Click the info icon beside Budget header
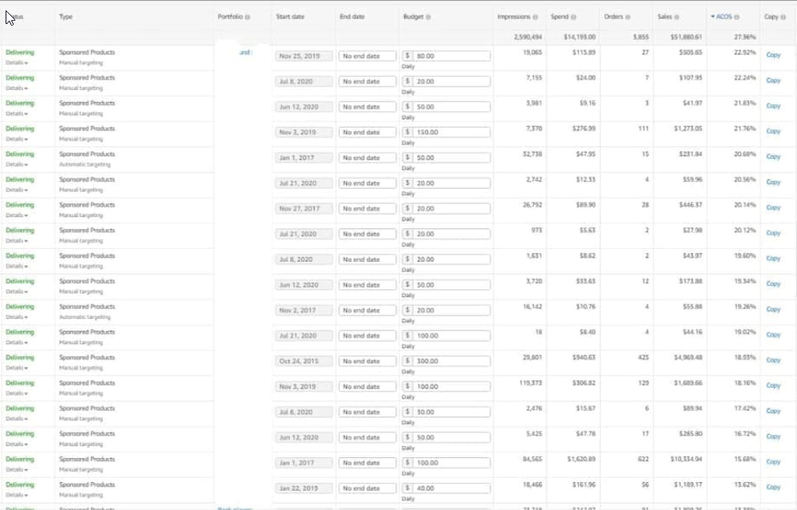The height and width of the screenshot is (510, 797). click(428, 17)
